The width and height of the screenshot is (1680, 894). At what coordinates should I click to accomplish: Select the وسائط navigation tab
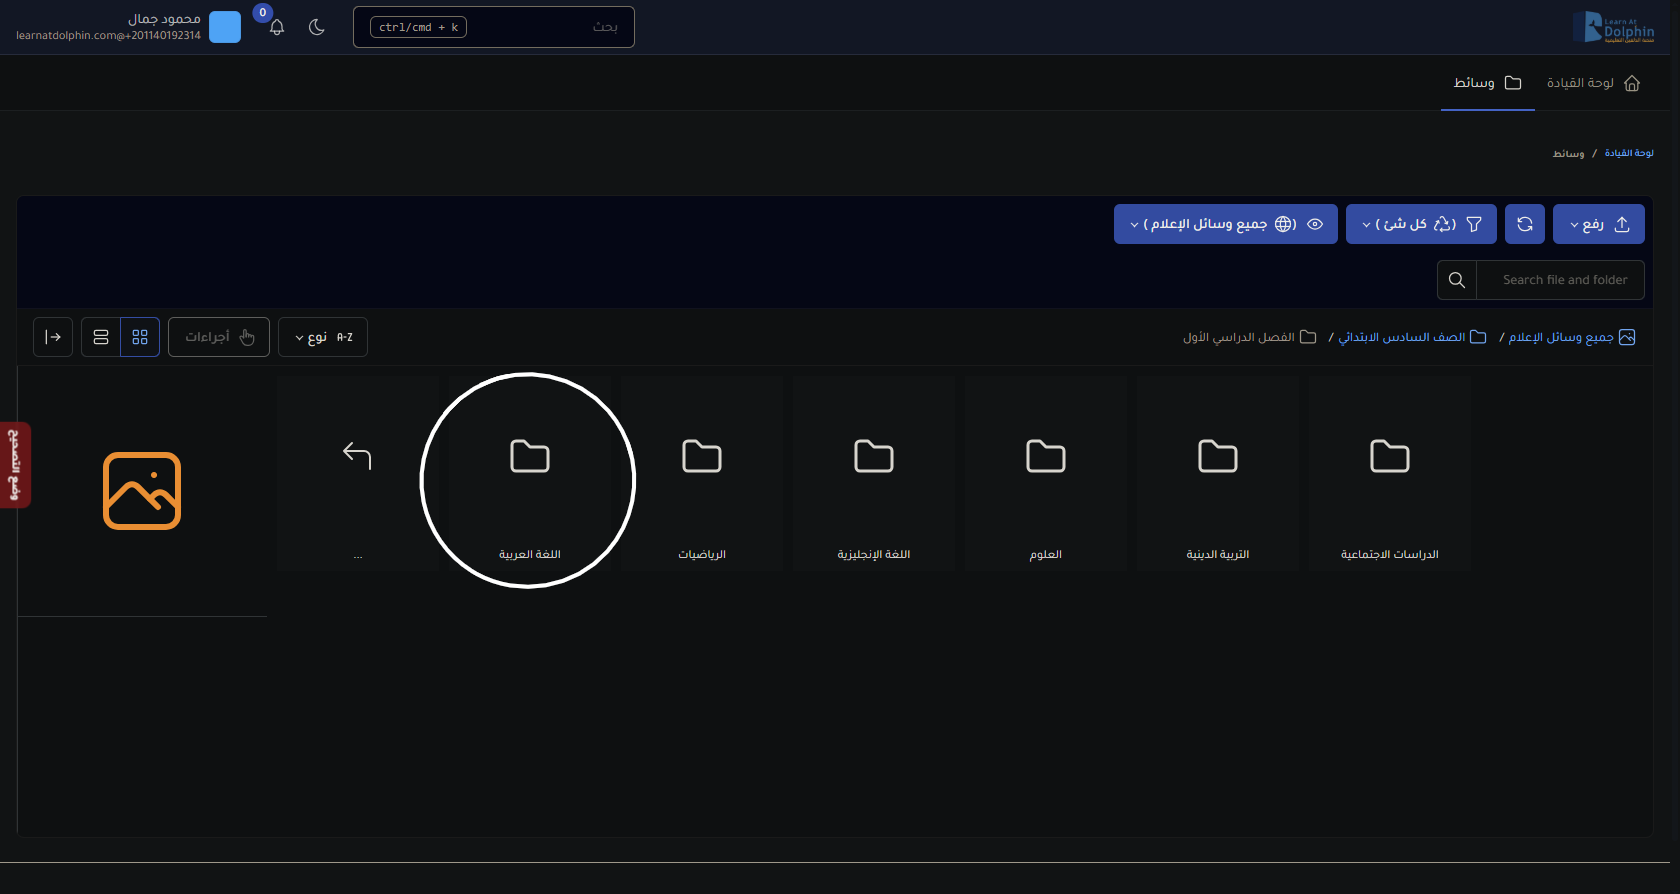point(1487,83)
